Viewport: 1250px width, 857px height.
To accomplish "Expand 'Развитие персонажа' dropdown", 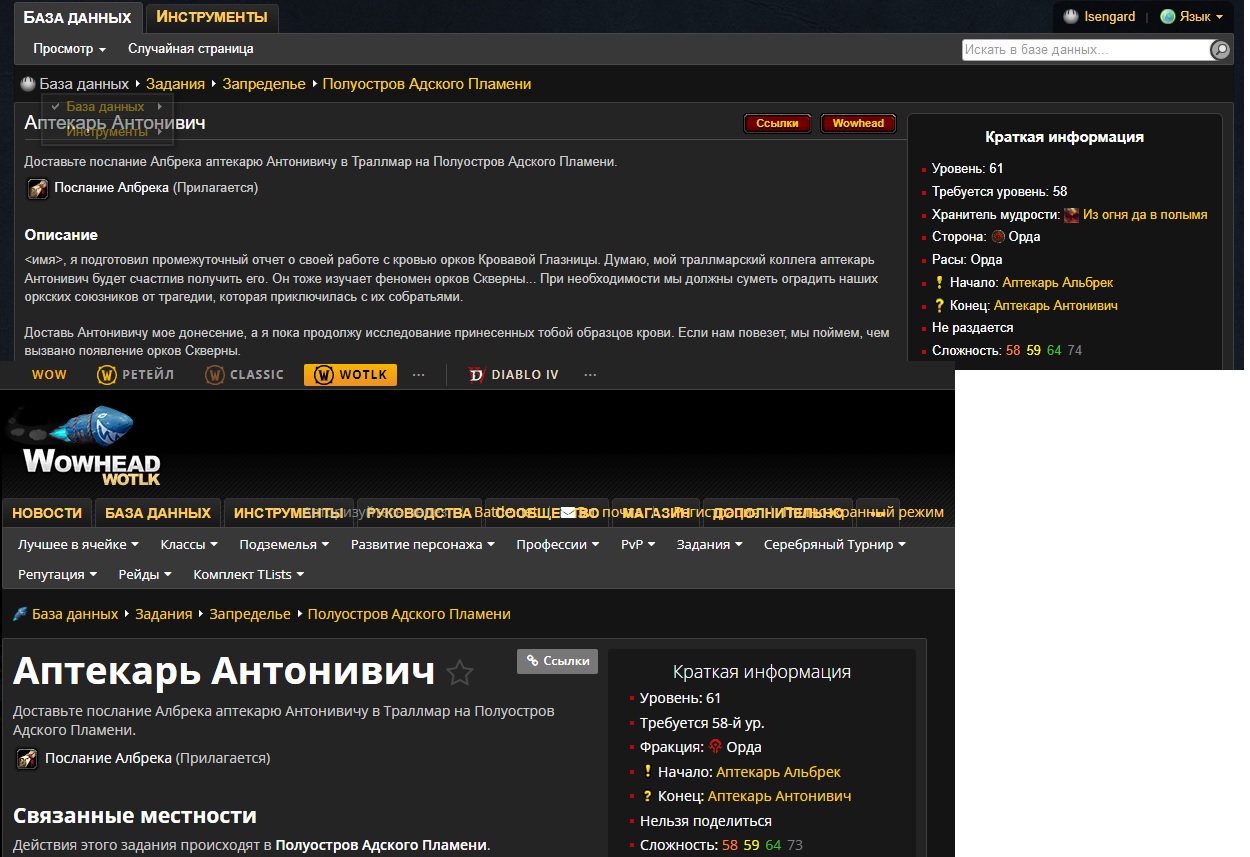I will pos(423,545).
